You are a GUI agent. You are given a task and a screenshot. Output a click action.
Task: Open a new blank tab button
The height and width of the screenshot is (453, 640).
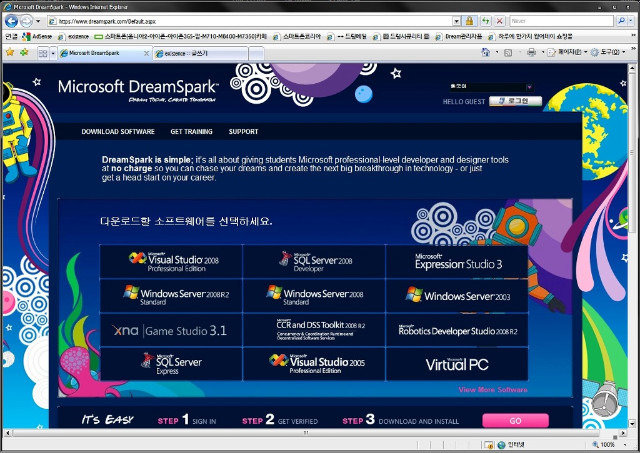(256, 53)
